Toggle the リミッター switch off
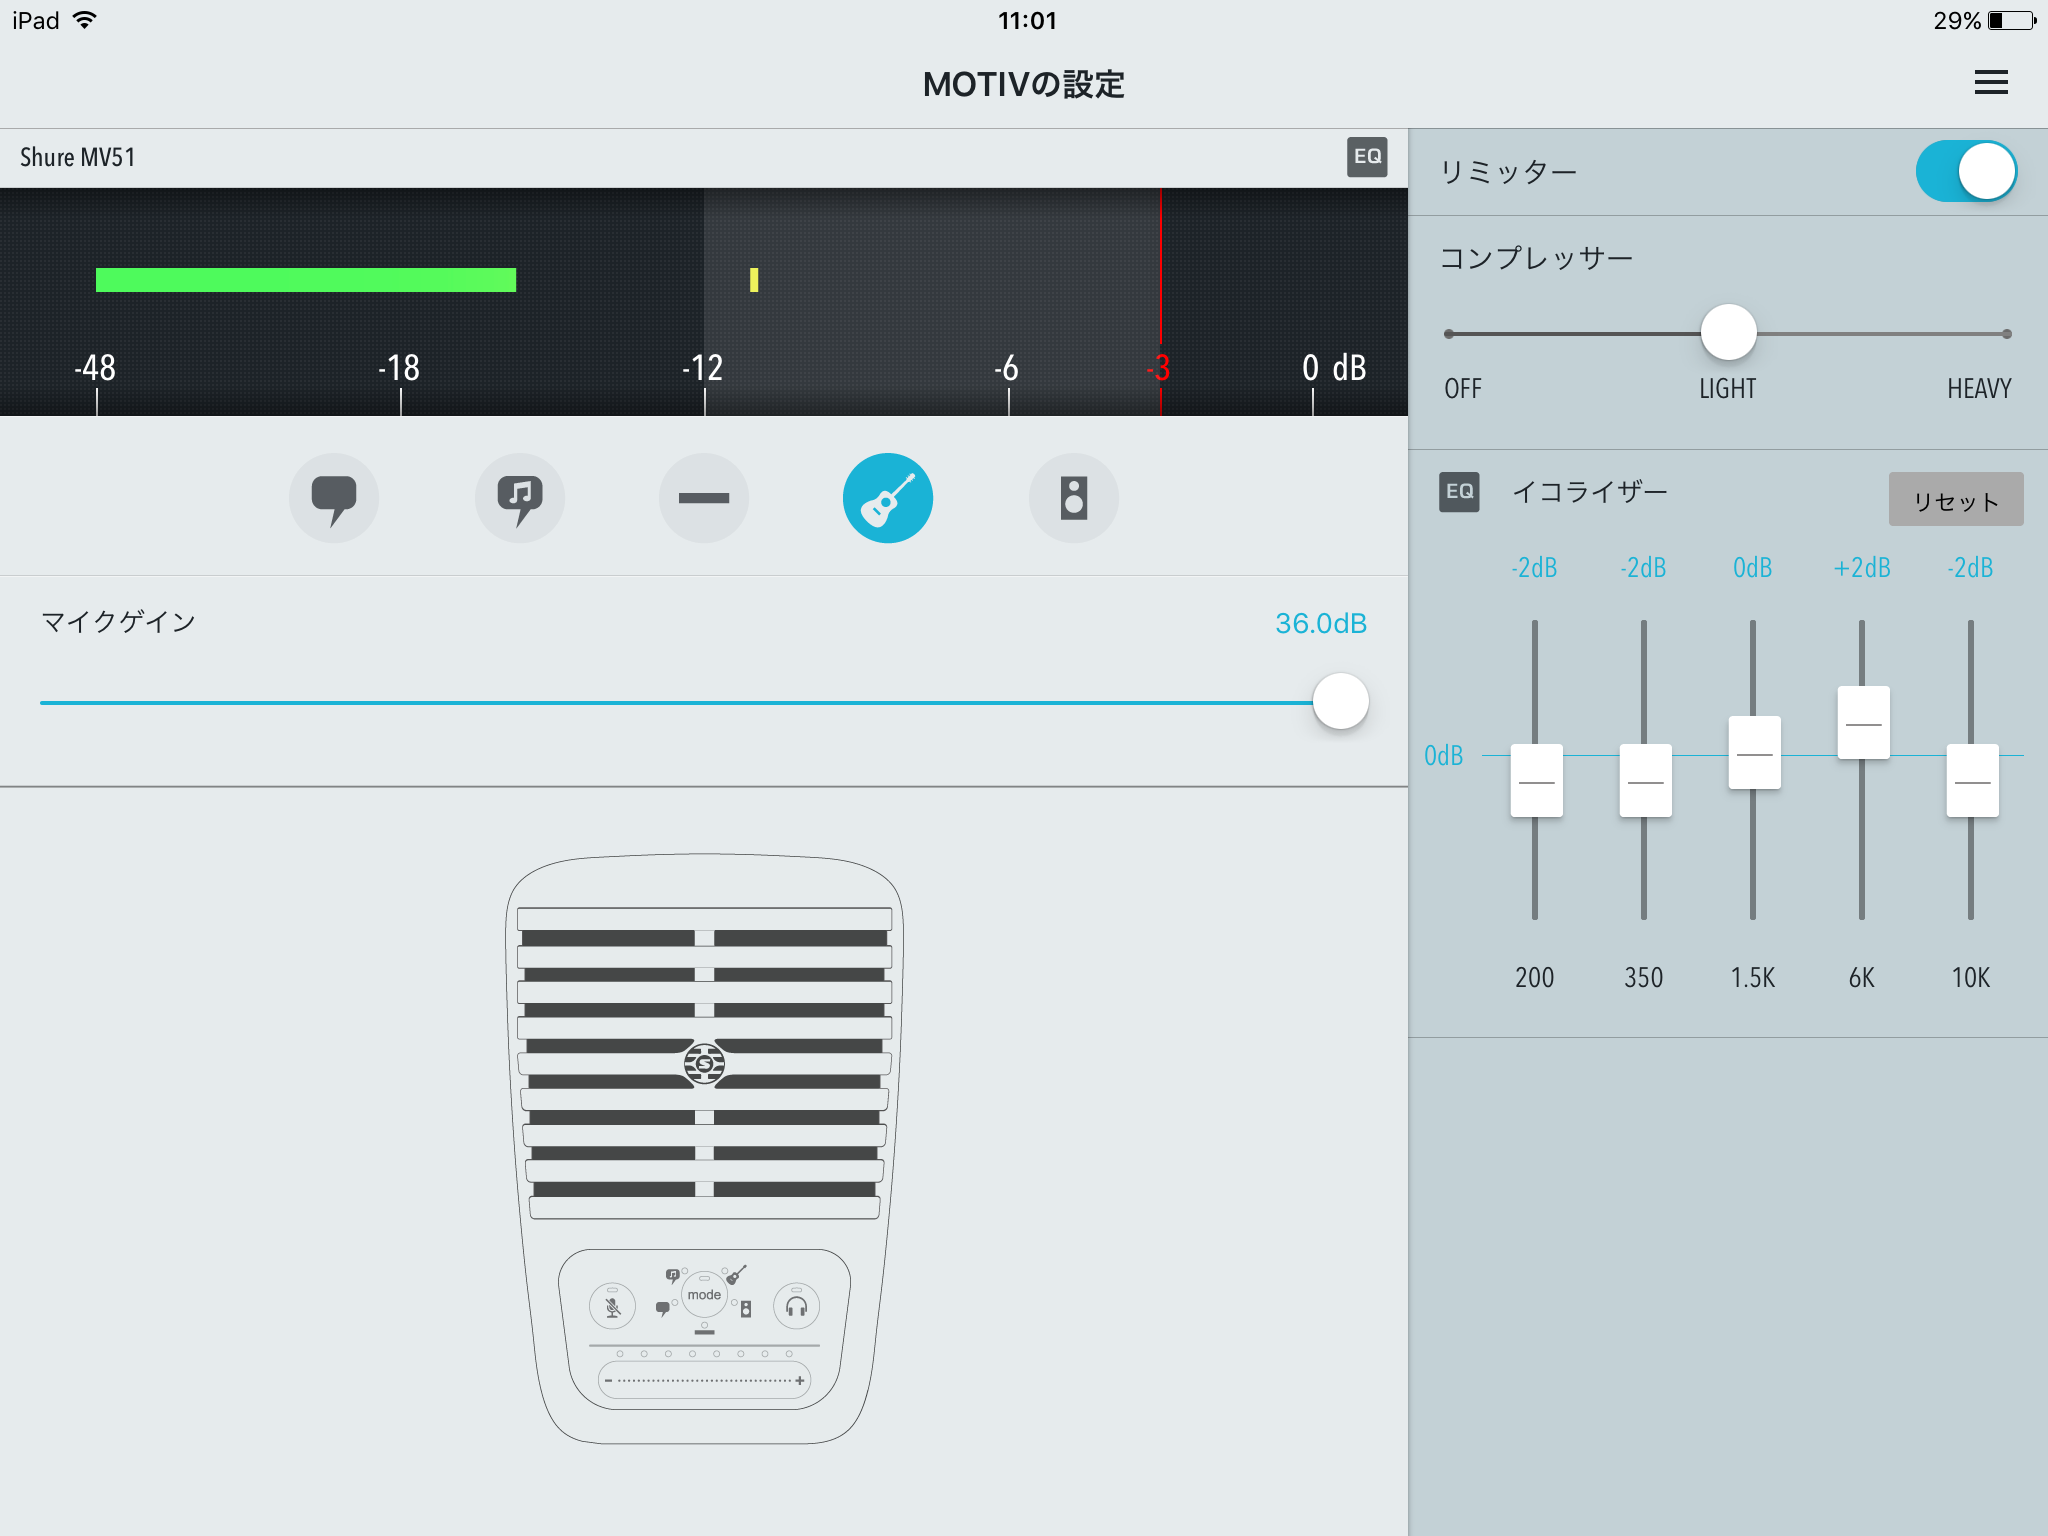Screen dimensions: 2048x1536 (x=1966, y=171)
